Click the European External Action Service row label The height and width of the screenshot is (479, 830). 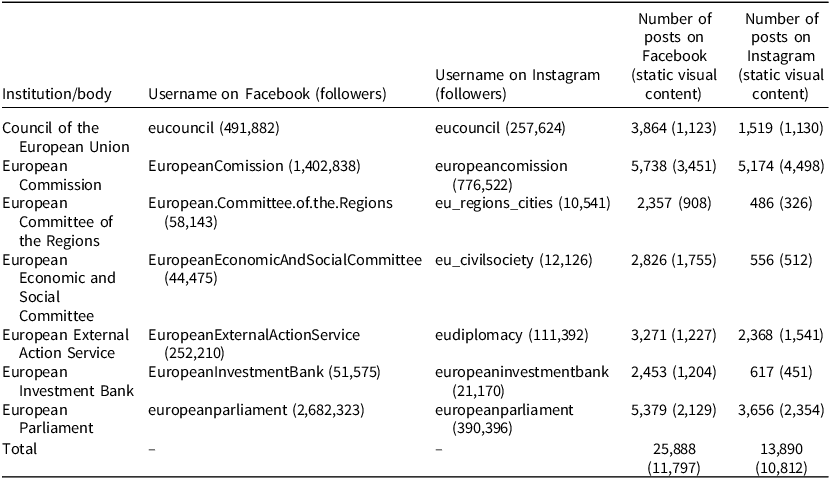(60, 343)
